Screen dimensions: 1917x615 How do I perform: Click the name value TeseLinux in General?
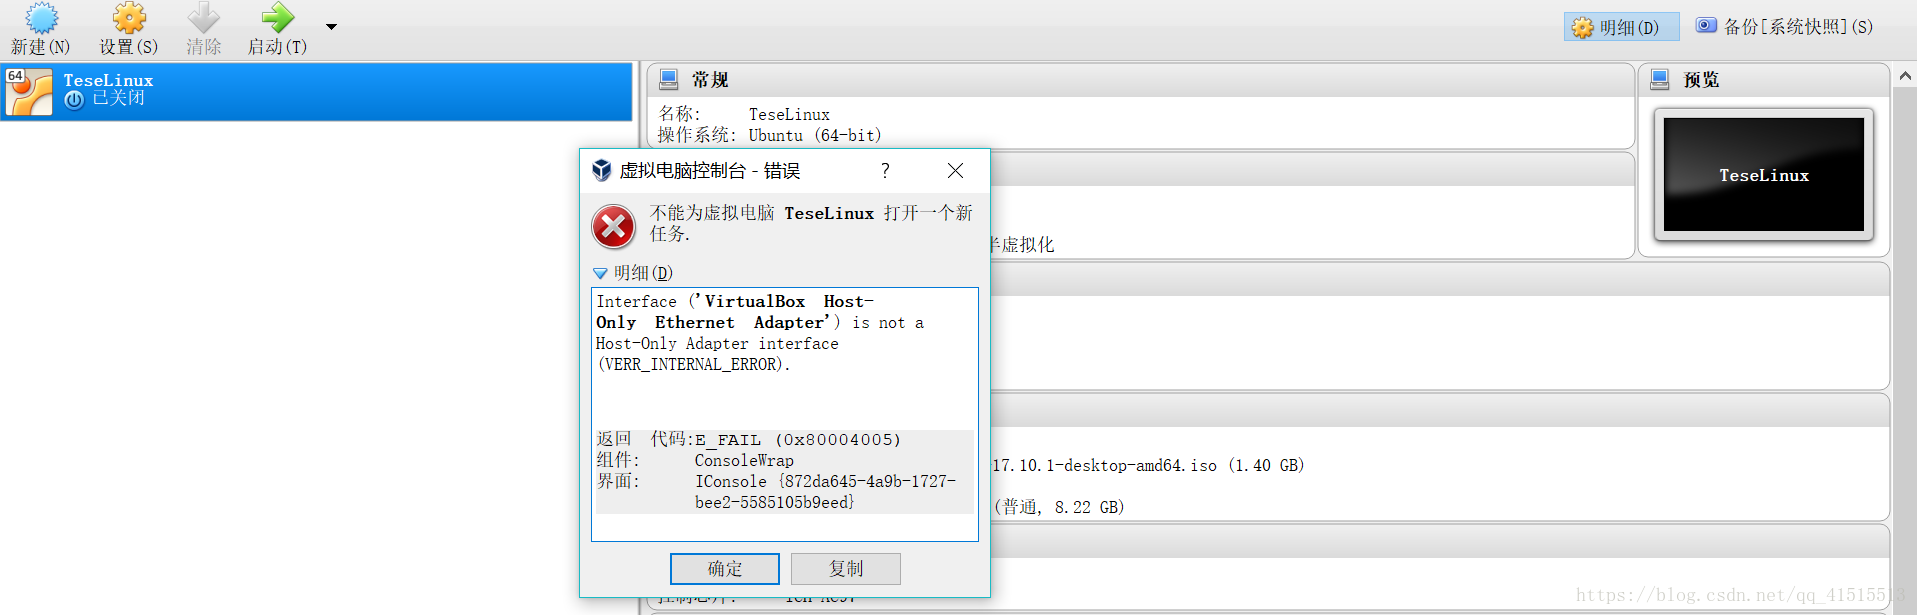click(x=789, y=114)
